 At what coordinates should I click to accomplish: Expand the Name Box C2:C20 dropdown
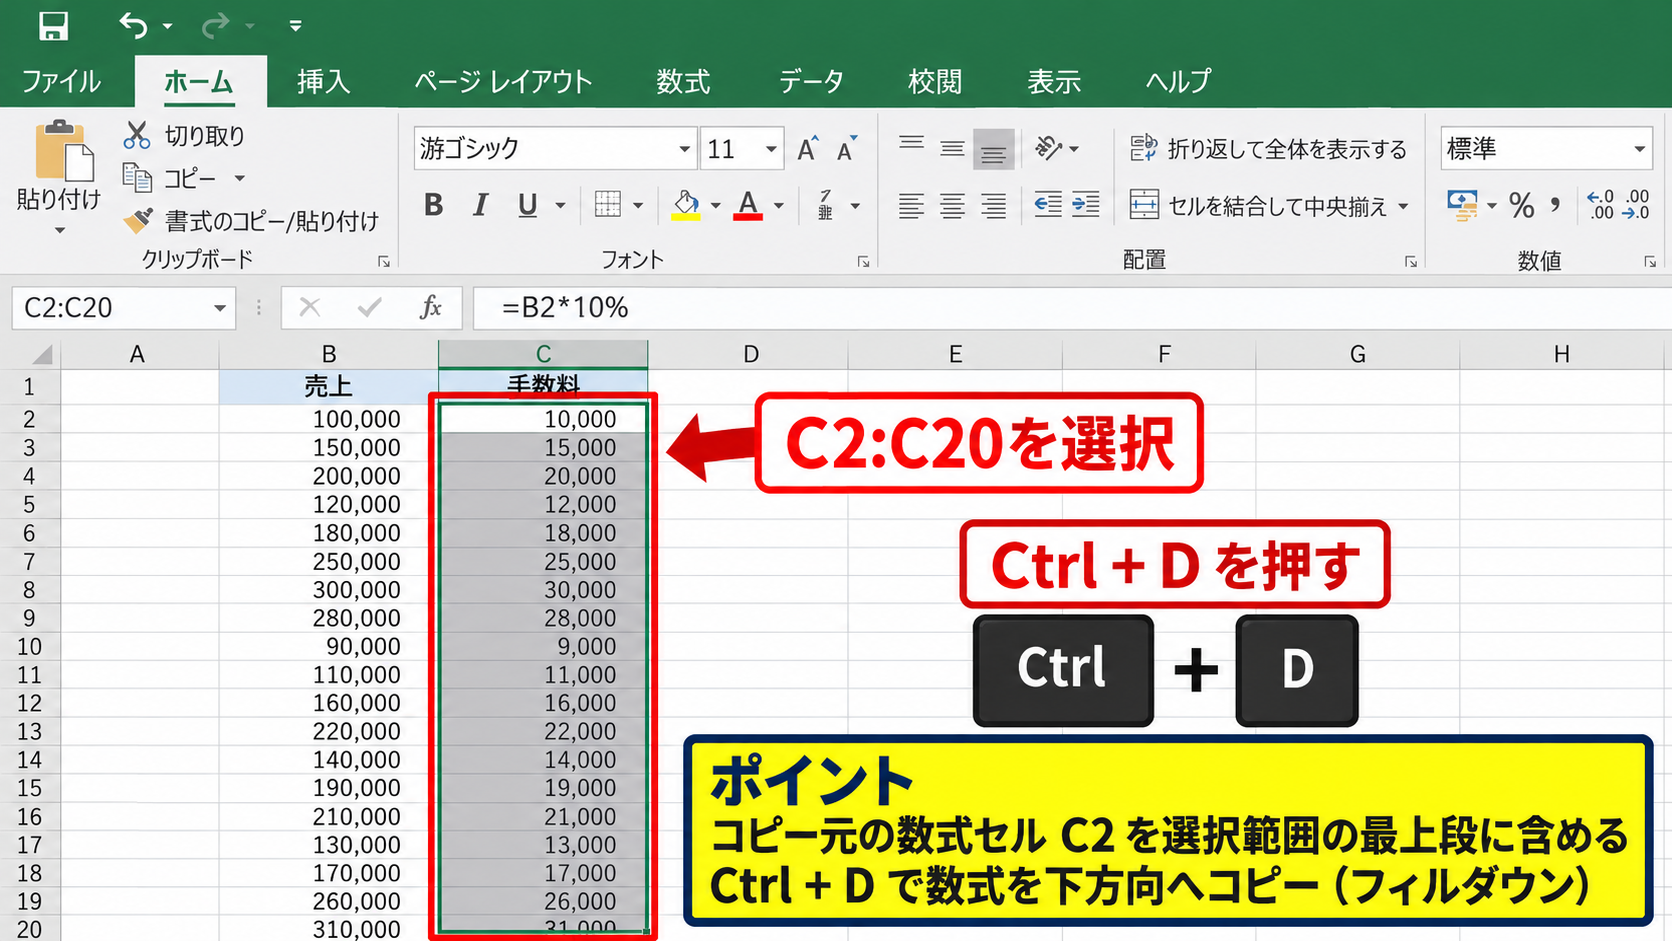[x=219, y=308]
